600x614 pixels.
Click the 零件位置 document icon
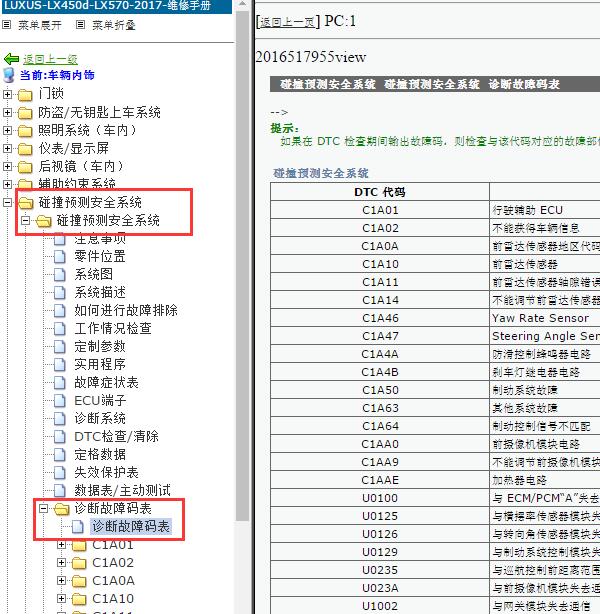[x=60, y=257]
